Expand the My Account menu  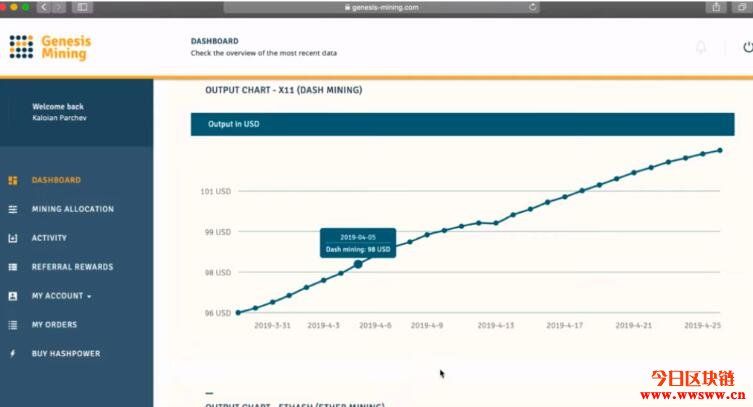[61, 296]
